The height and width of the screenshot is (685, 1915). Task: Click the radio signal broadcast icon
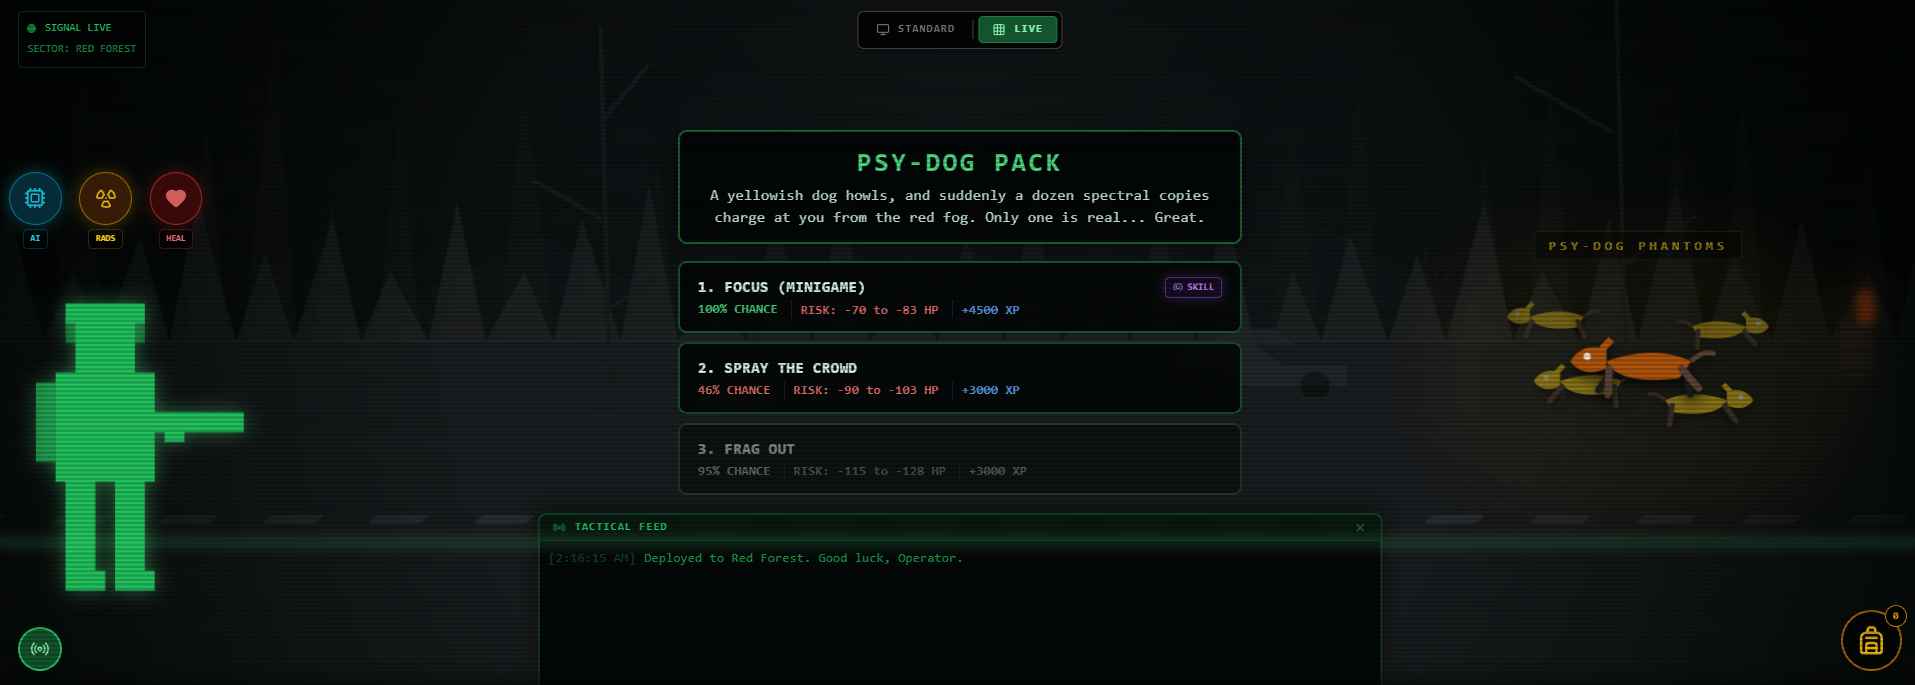[x=40, y=649]
